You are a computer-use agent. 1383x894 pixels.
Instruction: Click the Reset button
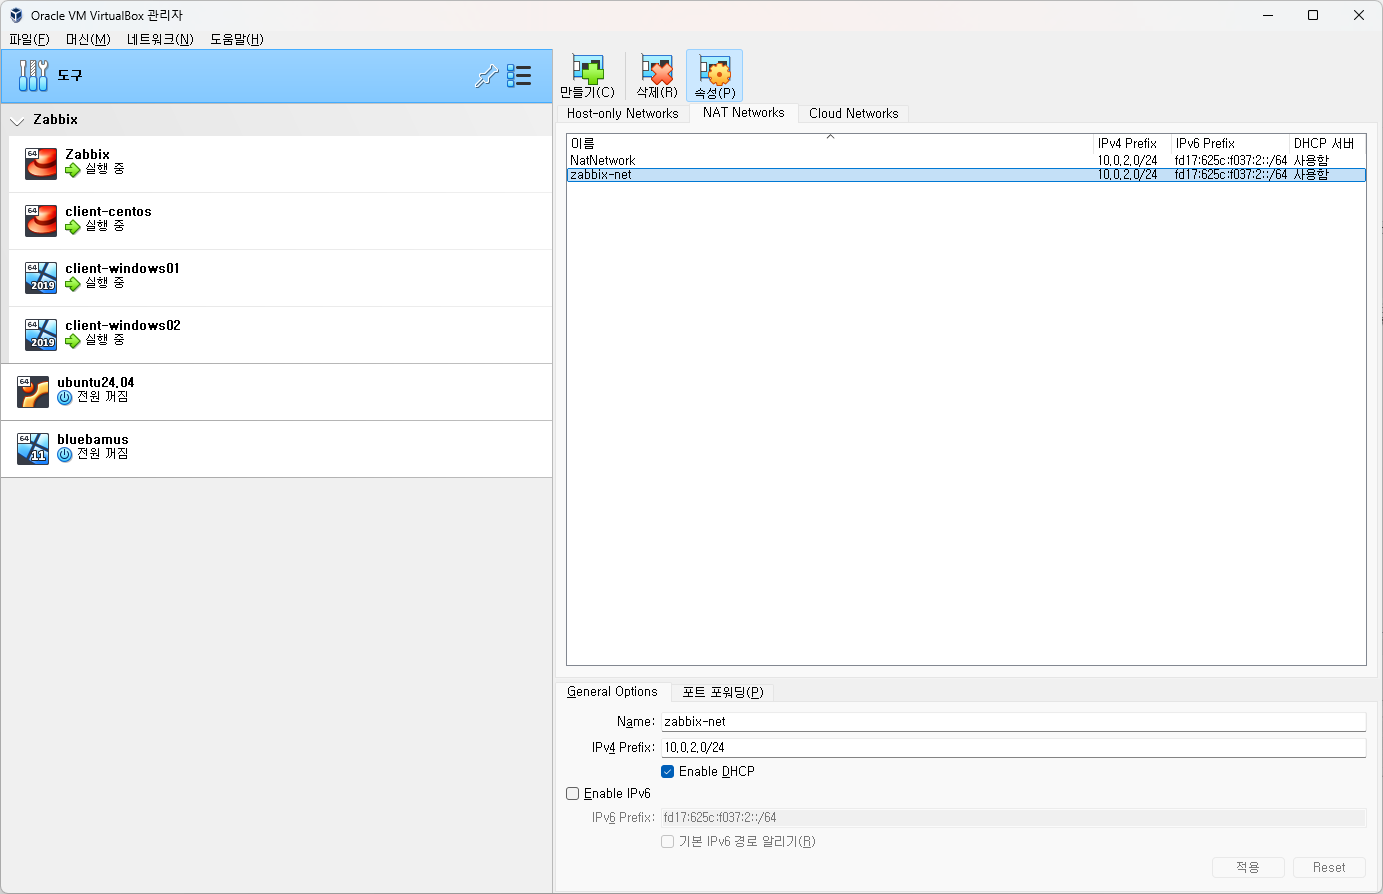[x=1329, y=867]
